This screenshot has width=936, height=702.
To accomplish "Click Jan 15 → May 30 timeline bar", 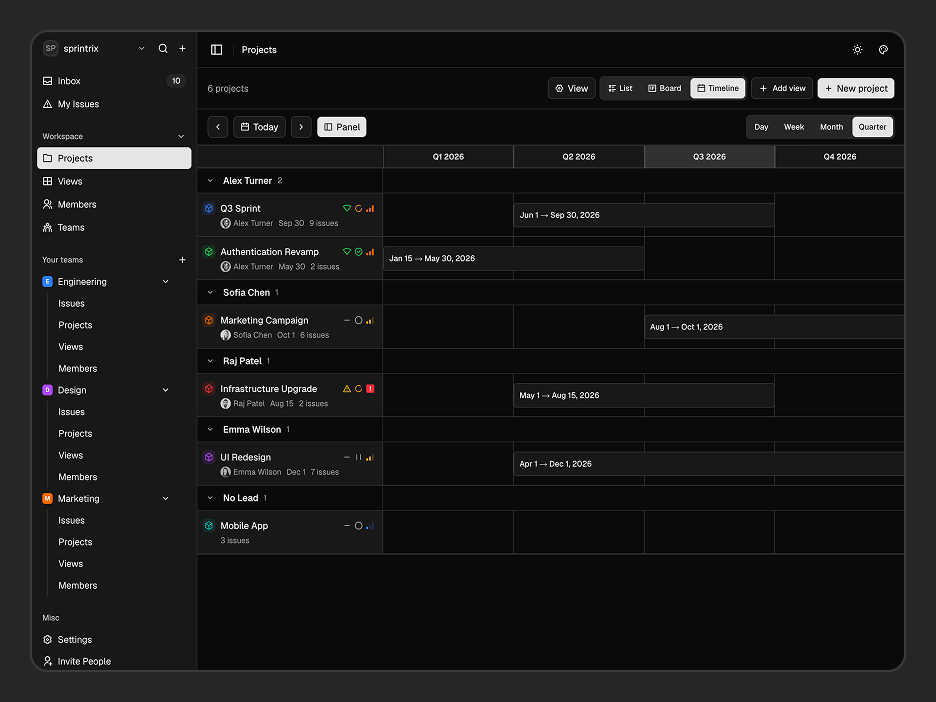I will (x=513, y=258).
